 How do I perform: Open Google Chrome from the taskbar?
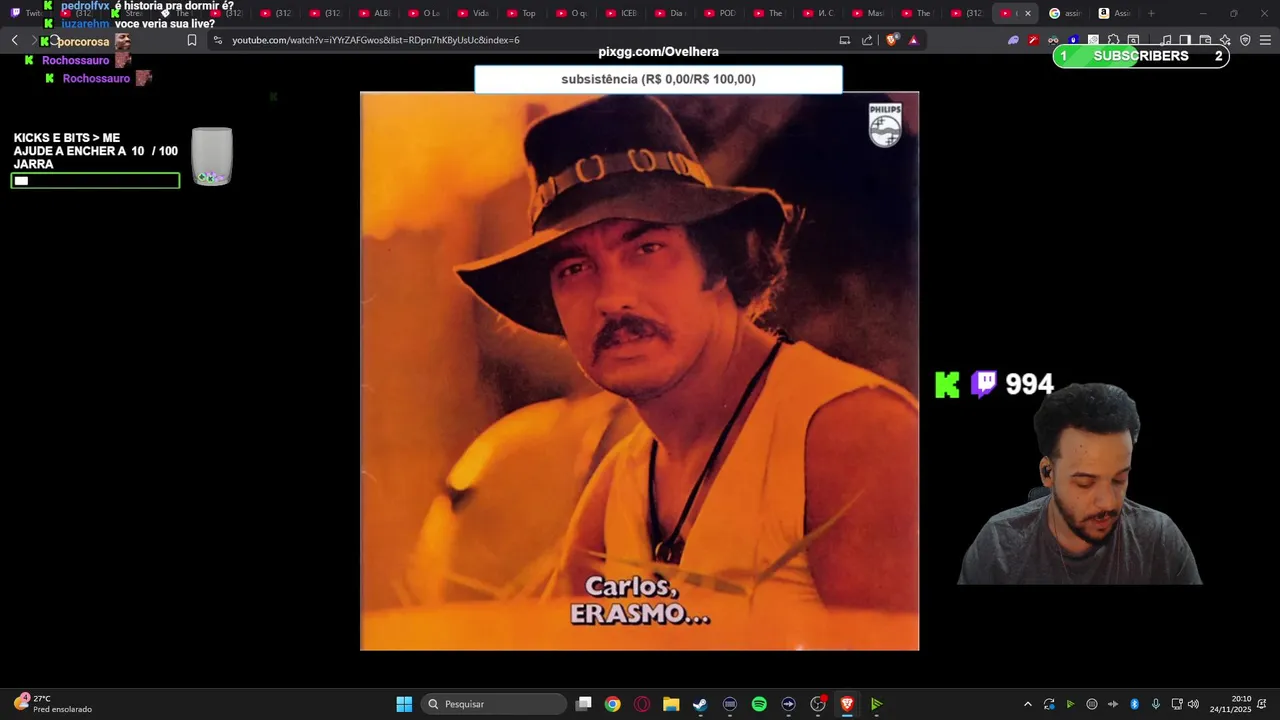tap(613, 704)
